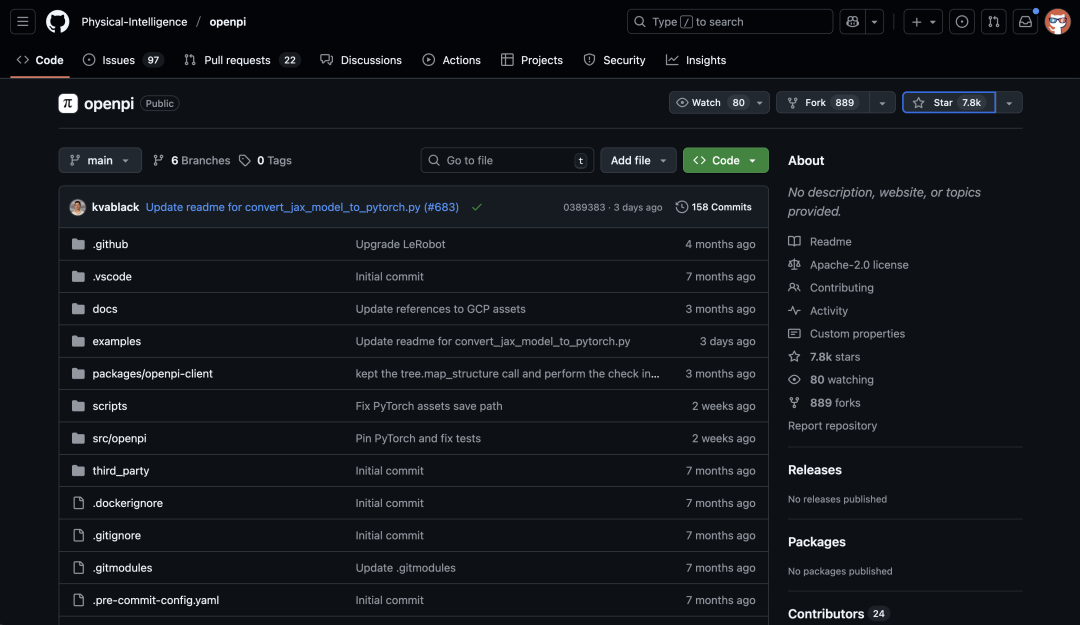Open the Watch notifications dropdown arrow
The width and height of the screenshot is (1080, 625).
tap(760, 103)
